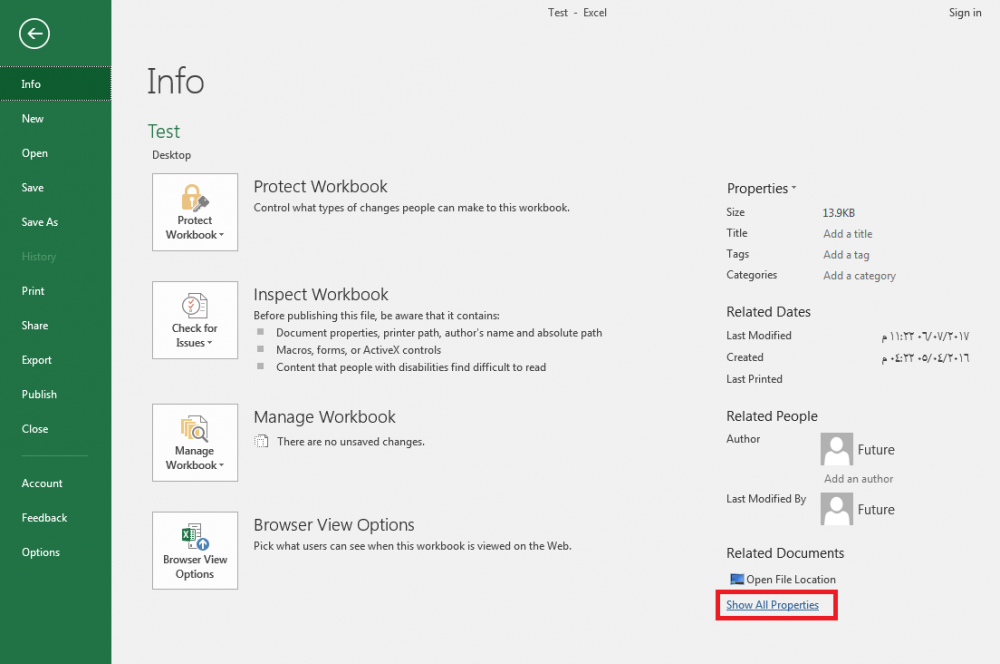1000x664 pixels.
Task: Click Sign in at the top right
Action: tap(965, 13)
